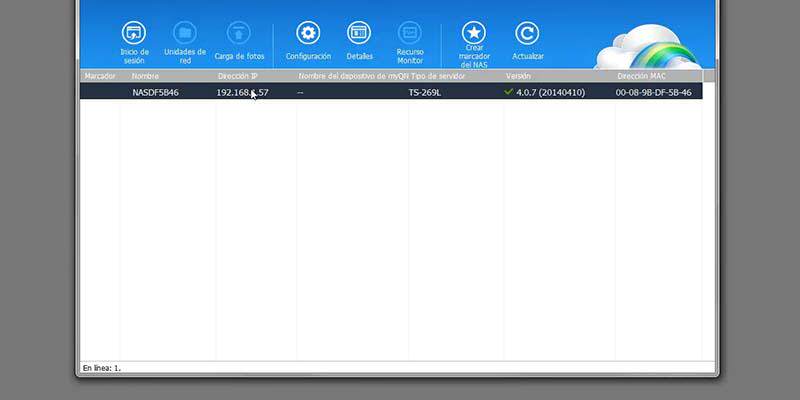
Task: Select the NASDF5B46 device name
Action: click(156, 92)
